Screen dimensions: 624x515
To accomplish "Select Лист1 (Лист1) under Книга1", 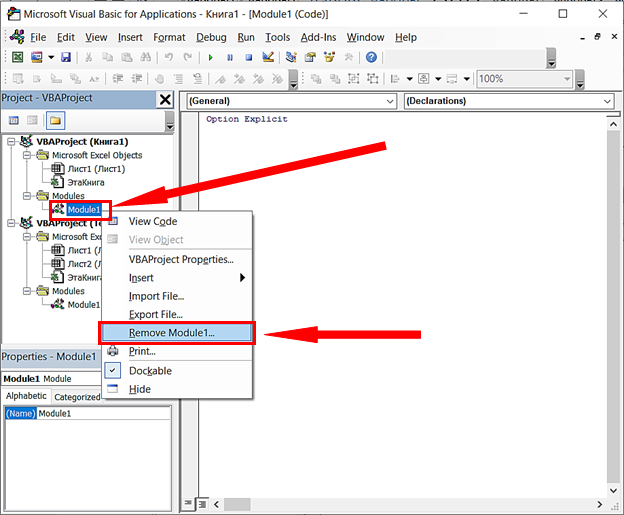I will pyautogui.click(x=96, y=169).
